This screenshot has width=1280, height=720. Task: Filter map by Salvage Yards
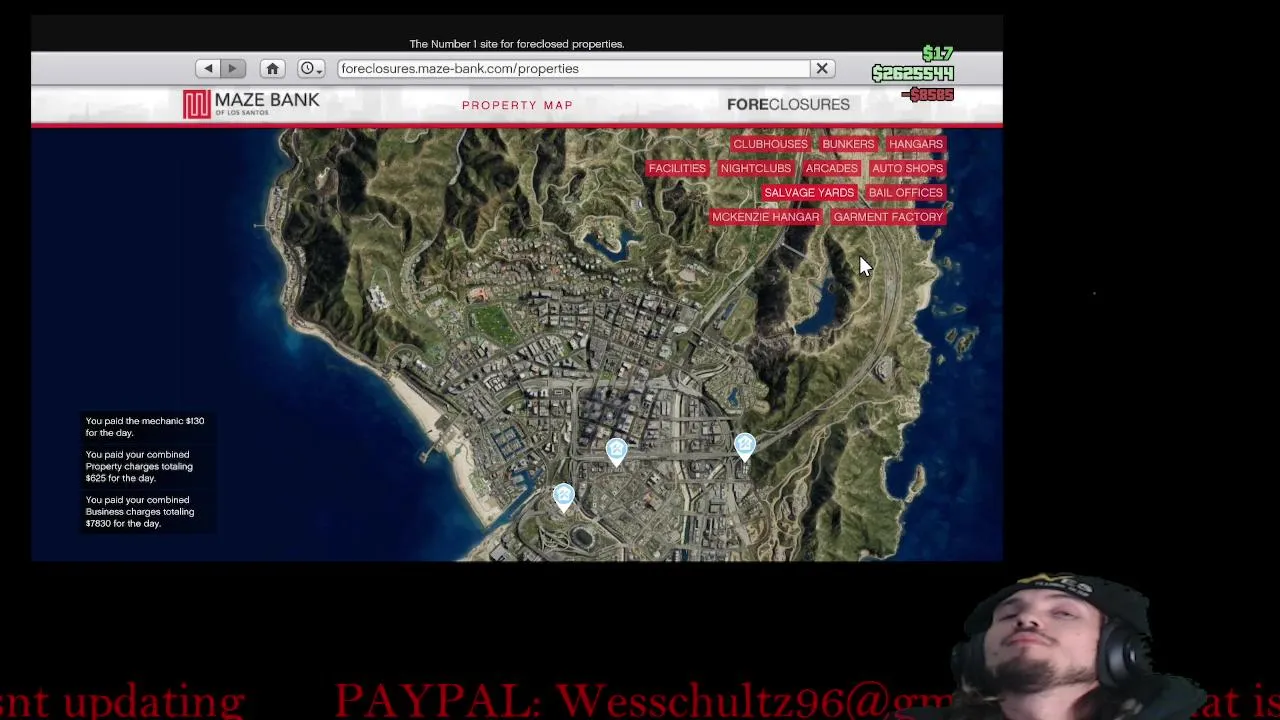809,192
